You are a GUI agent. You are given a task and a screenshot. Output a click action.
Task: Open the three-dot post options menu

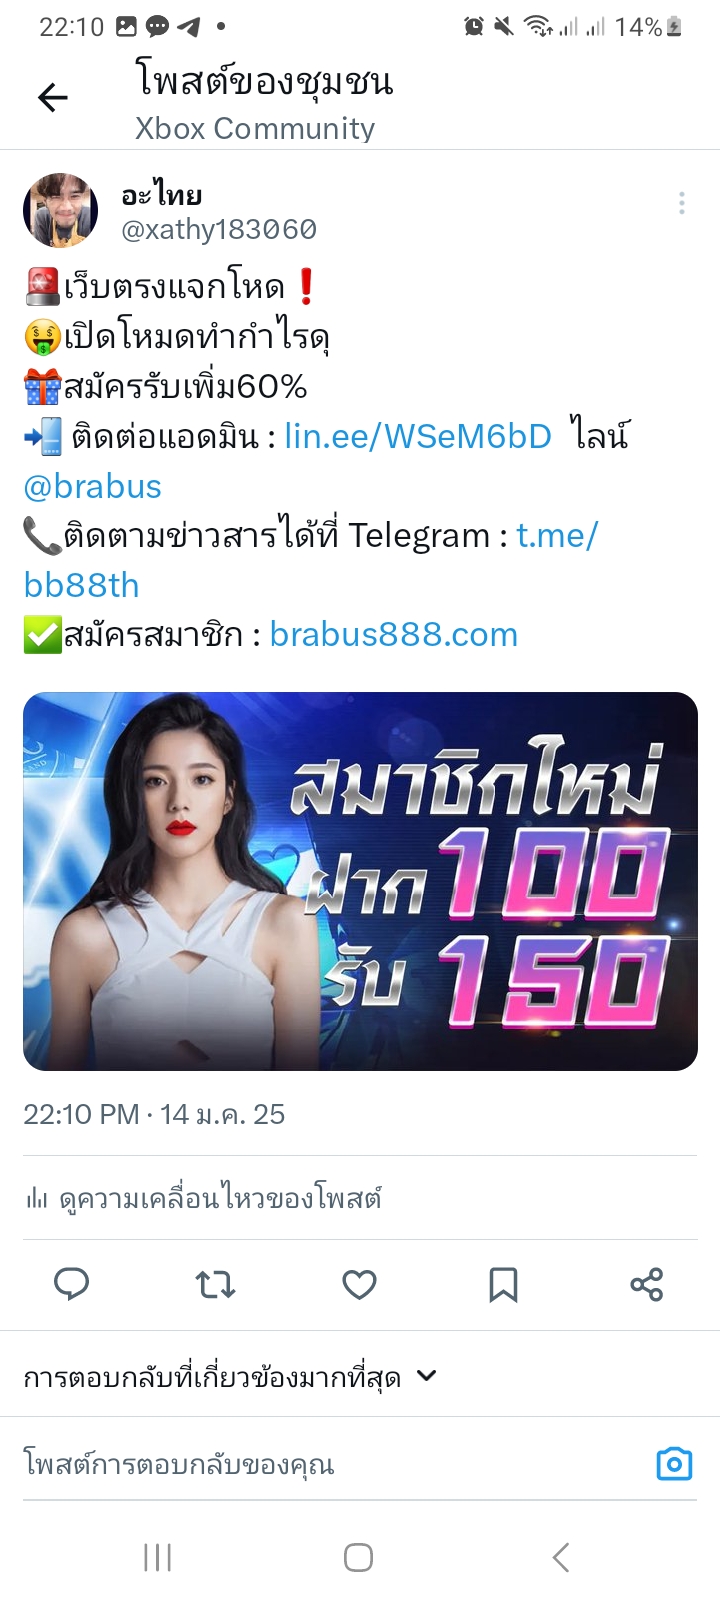pos(682,203)
